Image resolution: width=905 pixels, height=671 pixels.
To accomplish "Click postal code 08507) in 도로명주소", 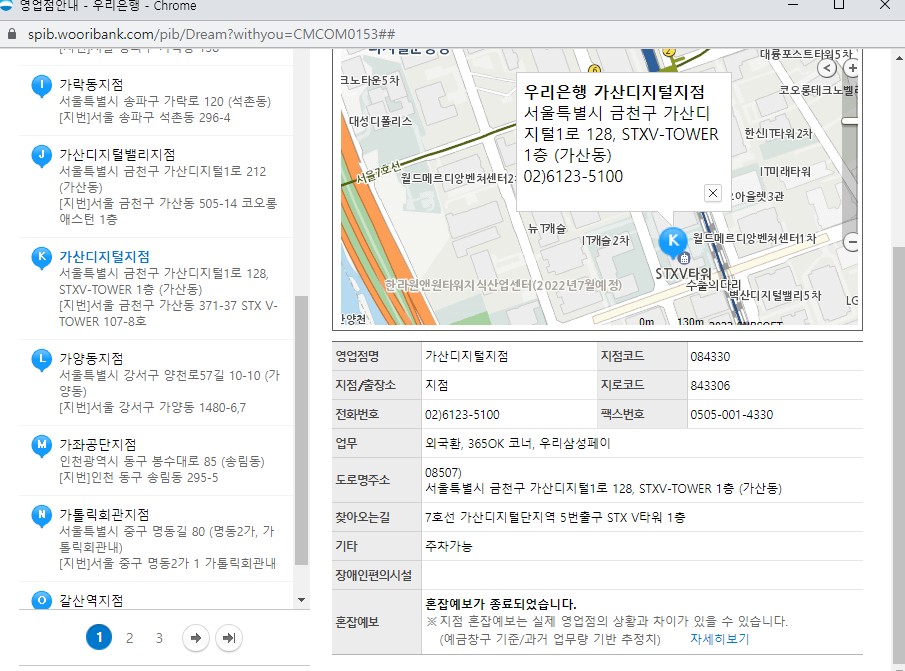I will coord(443,473).
